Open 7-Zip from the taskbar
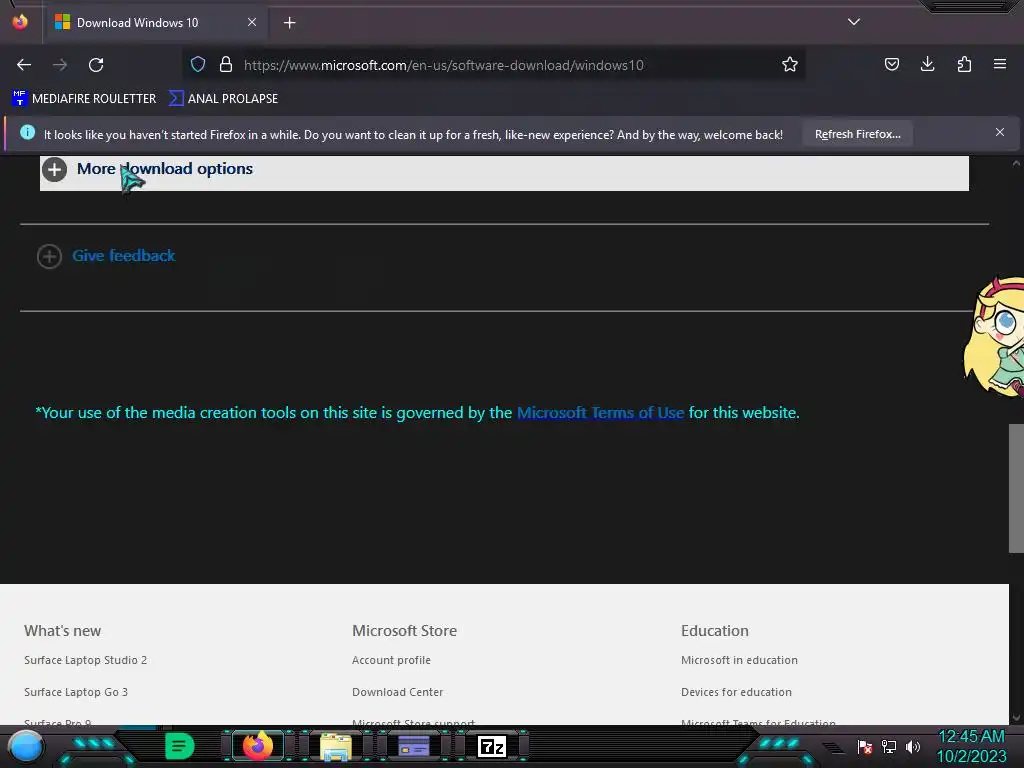This screenshot has width=1024, height=768. point(492,746)
